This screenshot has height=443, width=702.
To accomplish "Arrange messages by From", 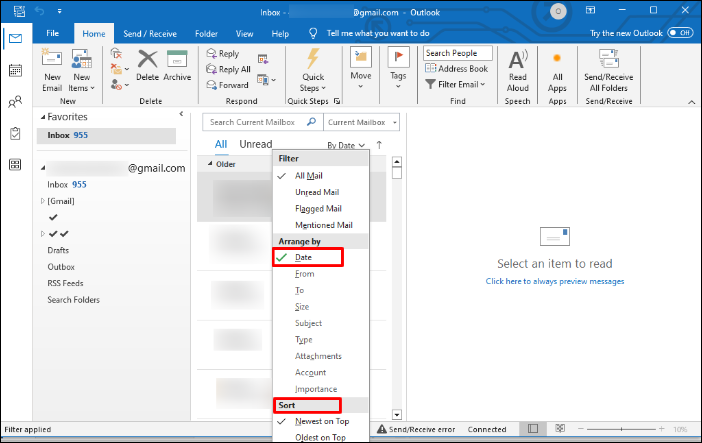I will click(321, 274).
